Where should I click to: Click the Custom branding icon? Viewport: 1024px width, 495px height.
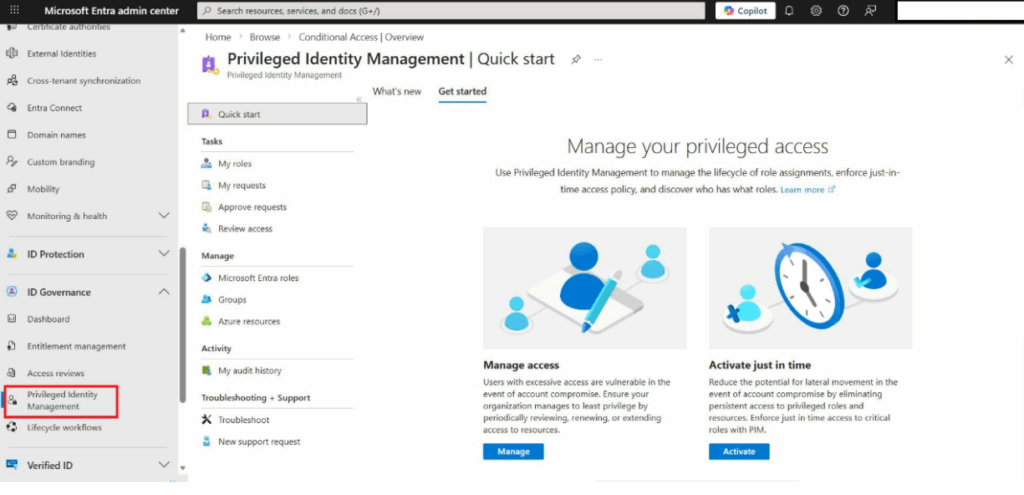pos(12,161)
